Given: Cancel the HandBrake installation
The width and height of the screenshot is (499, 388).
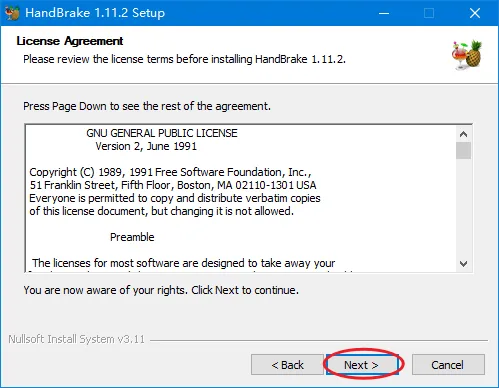Looking at the screenshot, I should pyautogui.click(x=448, y=365).
